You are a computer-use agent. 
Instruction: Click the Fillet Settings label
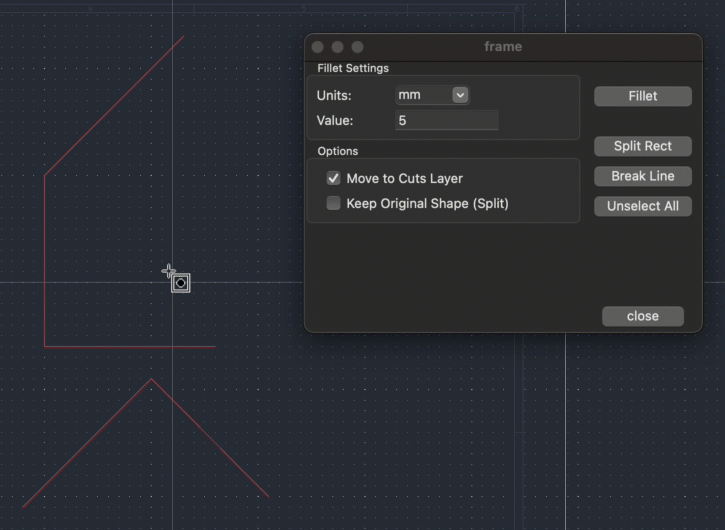tap(353, 68)
